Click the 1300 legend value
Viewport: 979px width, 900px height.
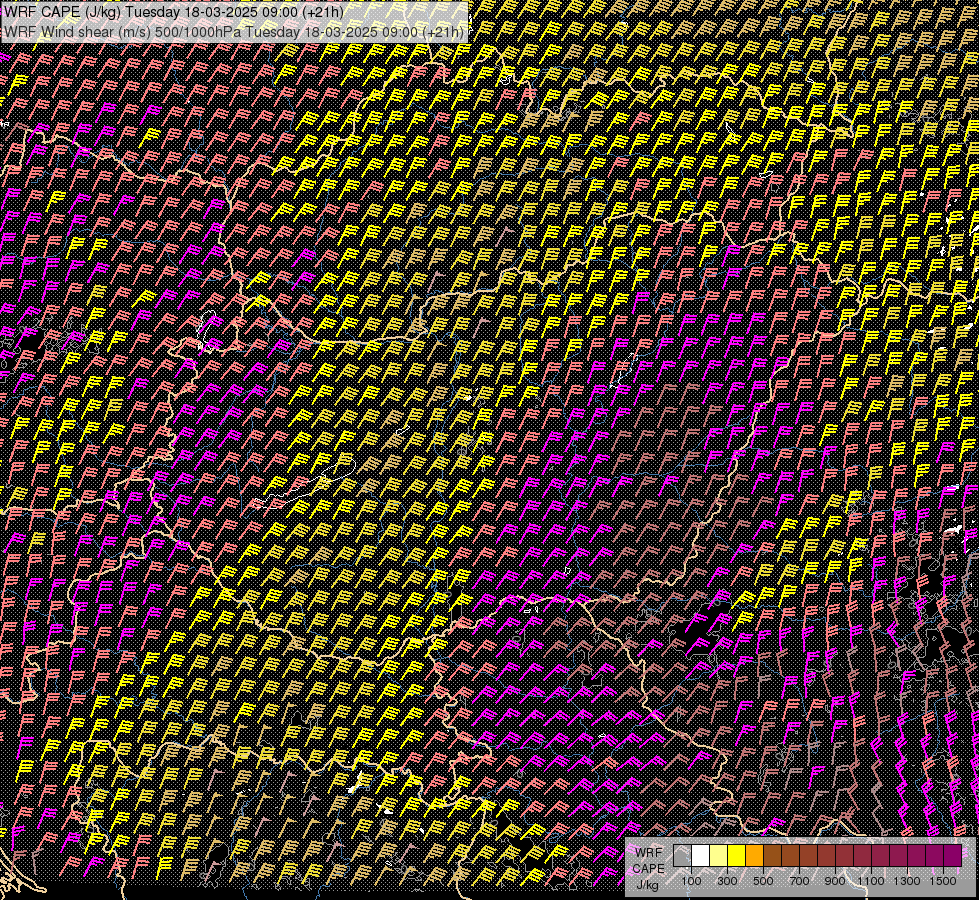907,881
